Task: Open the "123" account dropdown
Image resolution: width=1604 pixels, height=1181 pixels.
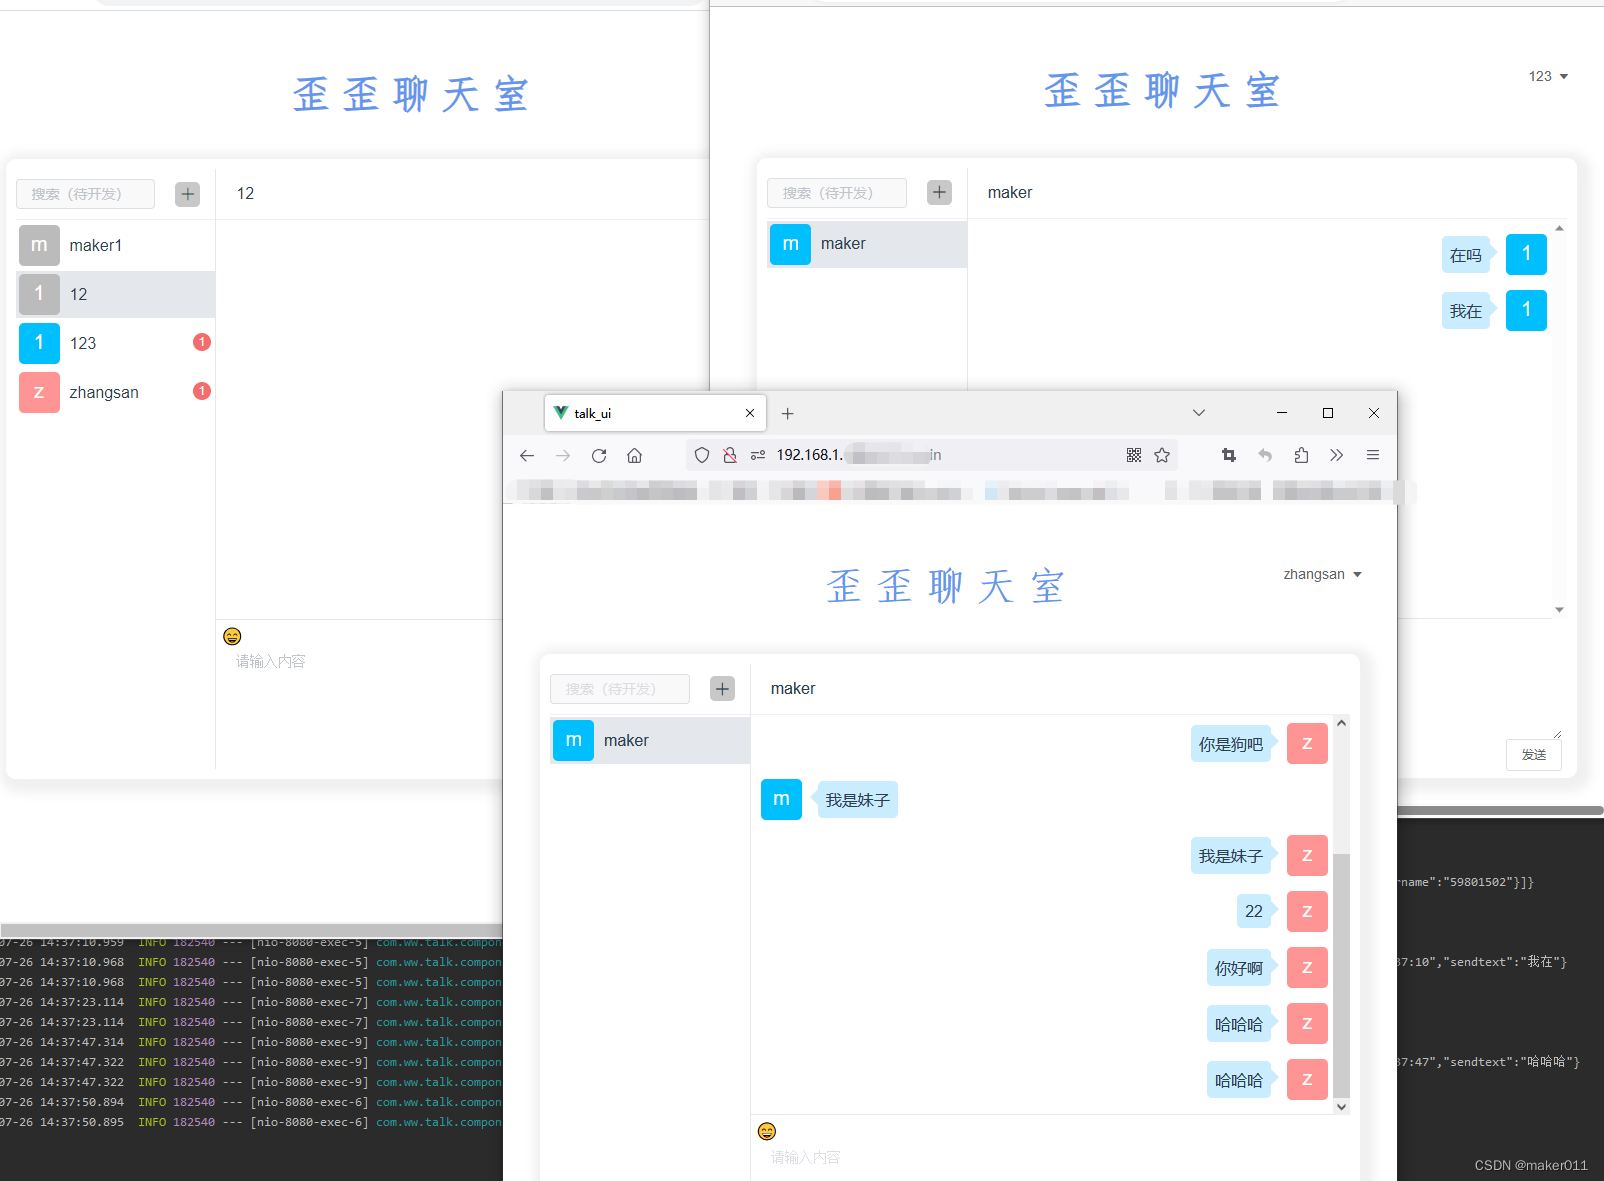Action: click(1548, 76)
